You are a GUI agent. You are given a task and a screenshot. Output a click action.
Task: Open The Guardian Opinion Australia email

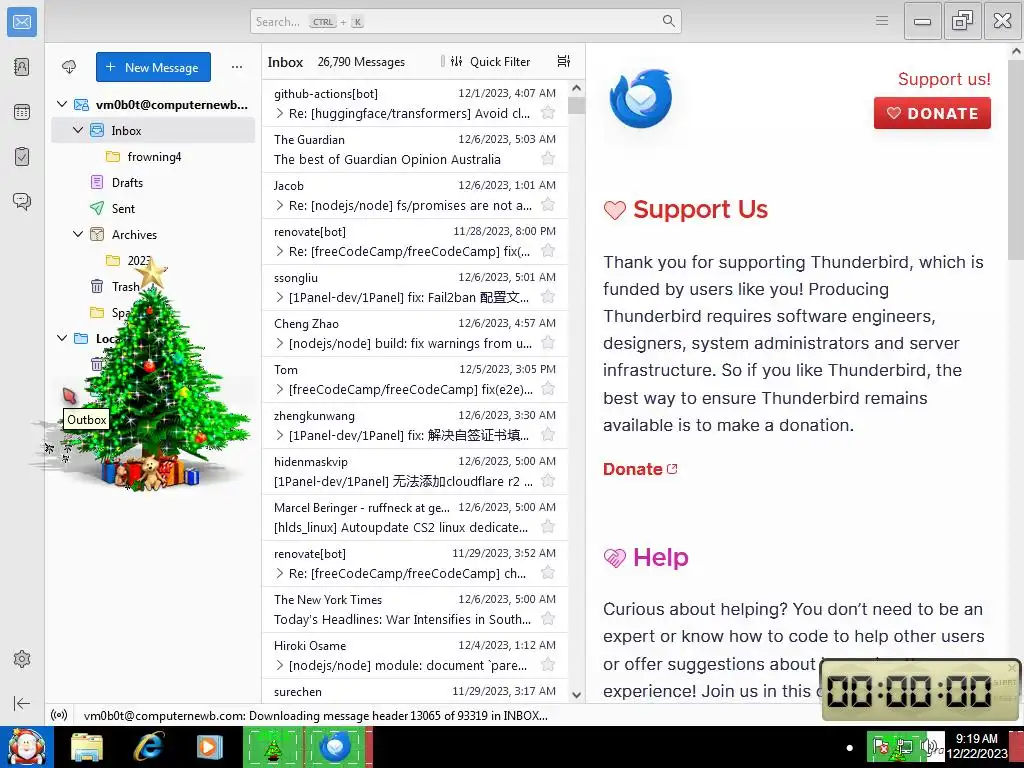tap(415, 150)
